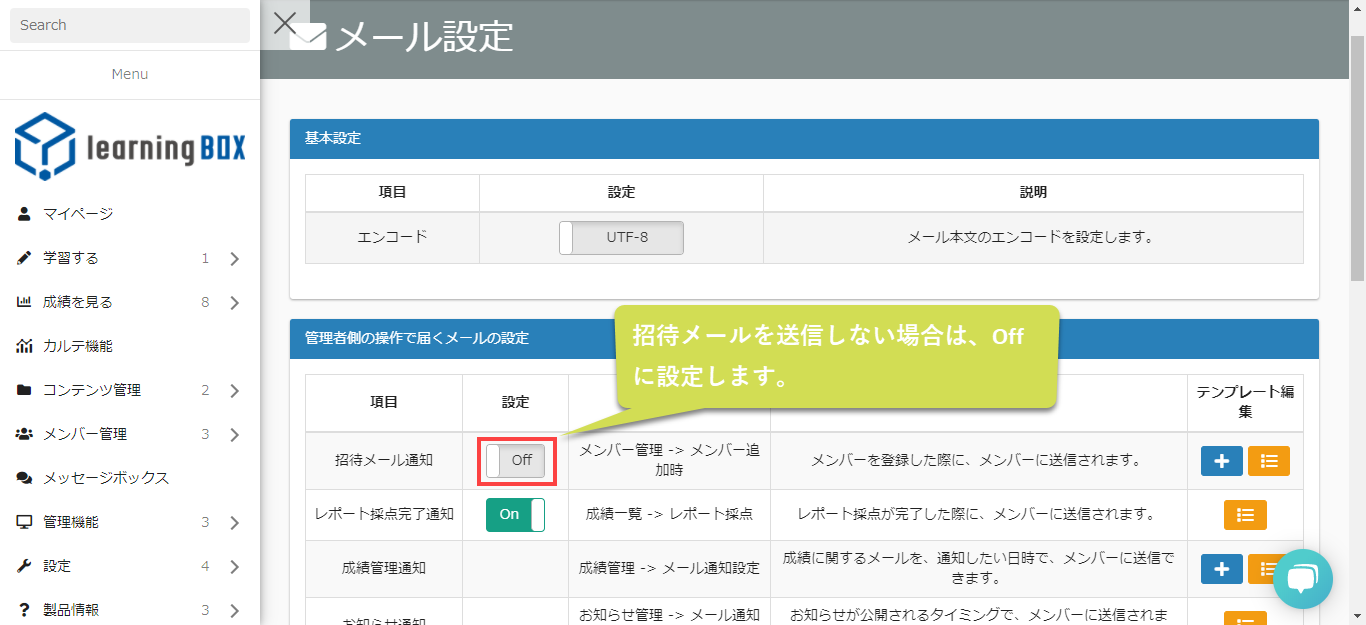Open the chat support bubble
Viewport: 1366px width, 625px height.
pos(1303,579)
